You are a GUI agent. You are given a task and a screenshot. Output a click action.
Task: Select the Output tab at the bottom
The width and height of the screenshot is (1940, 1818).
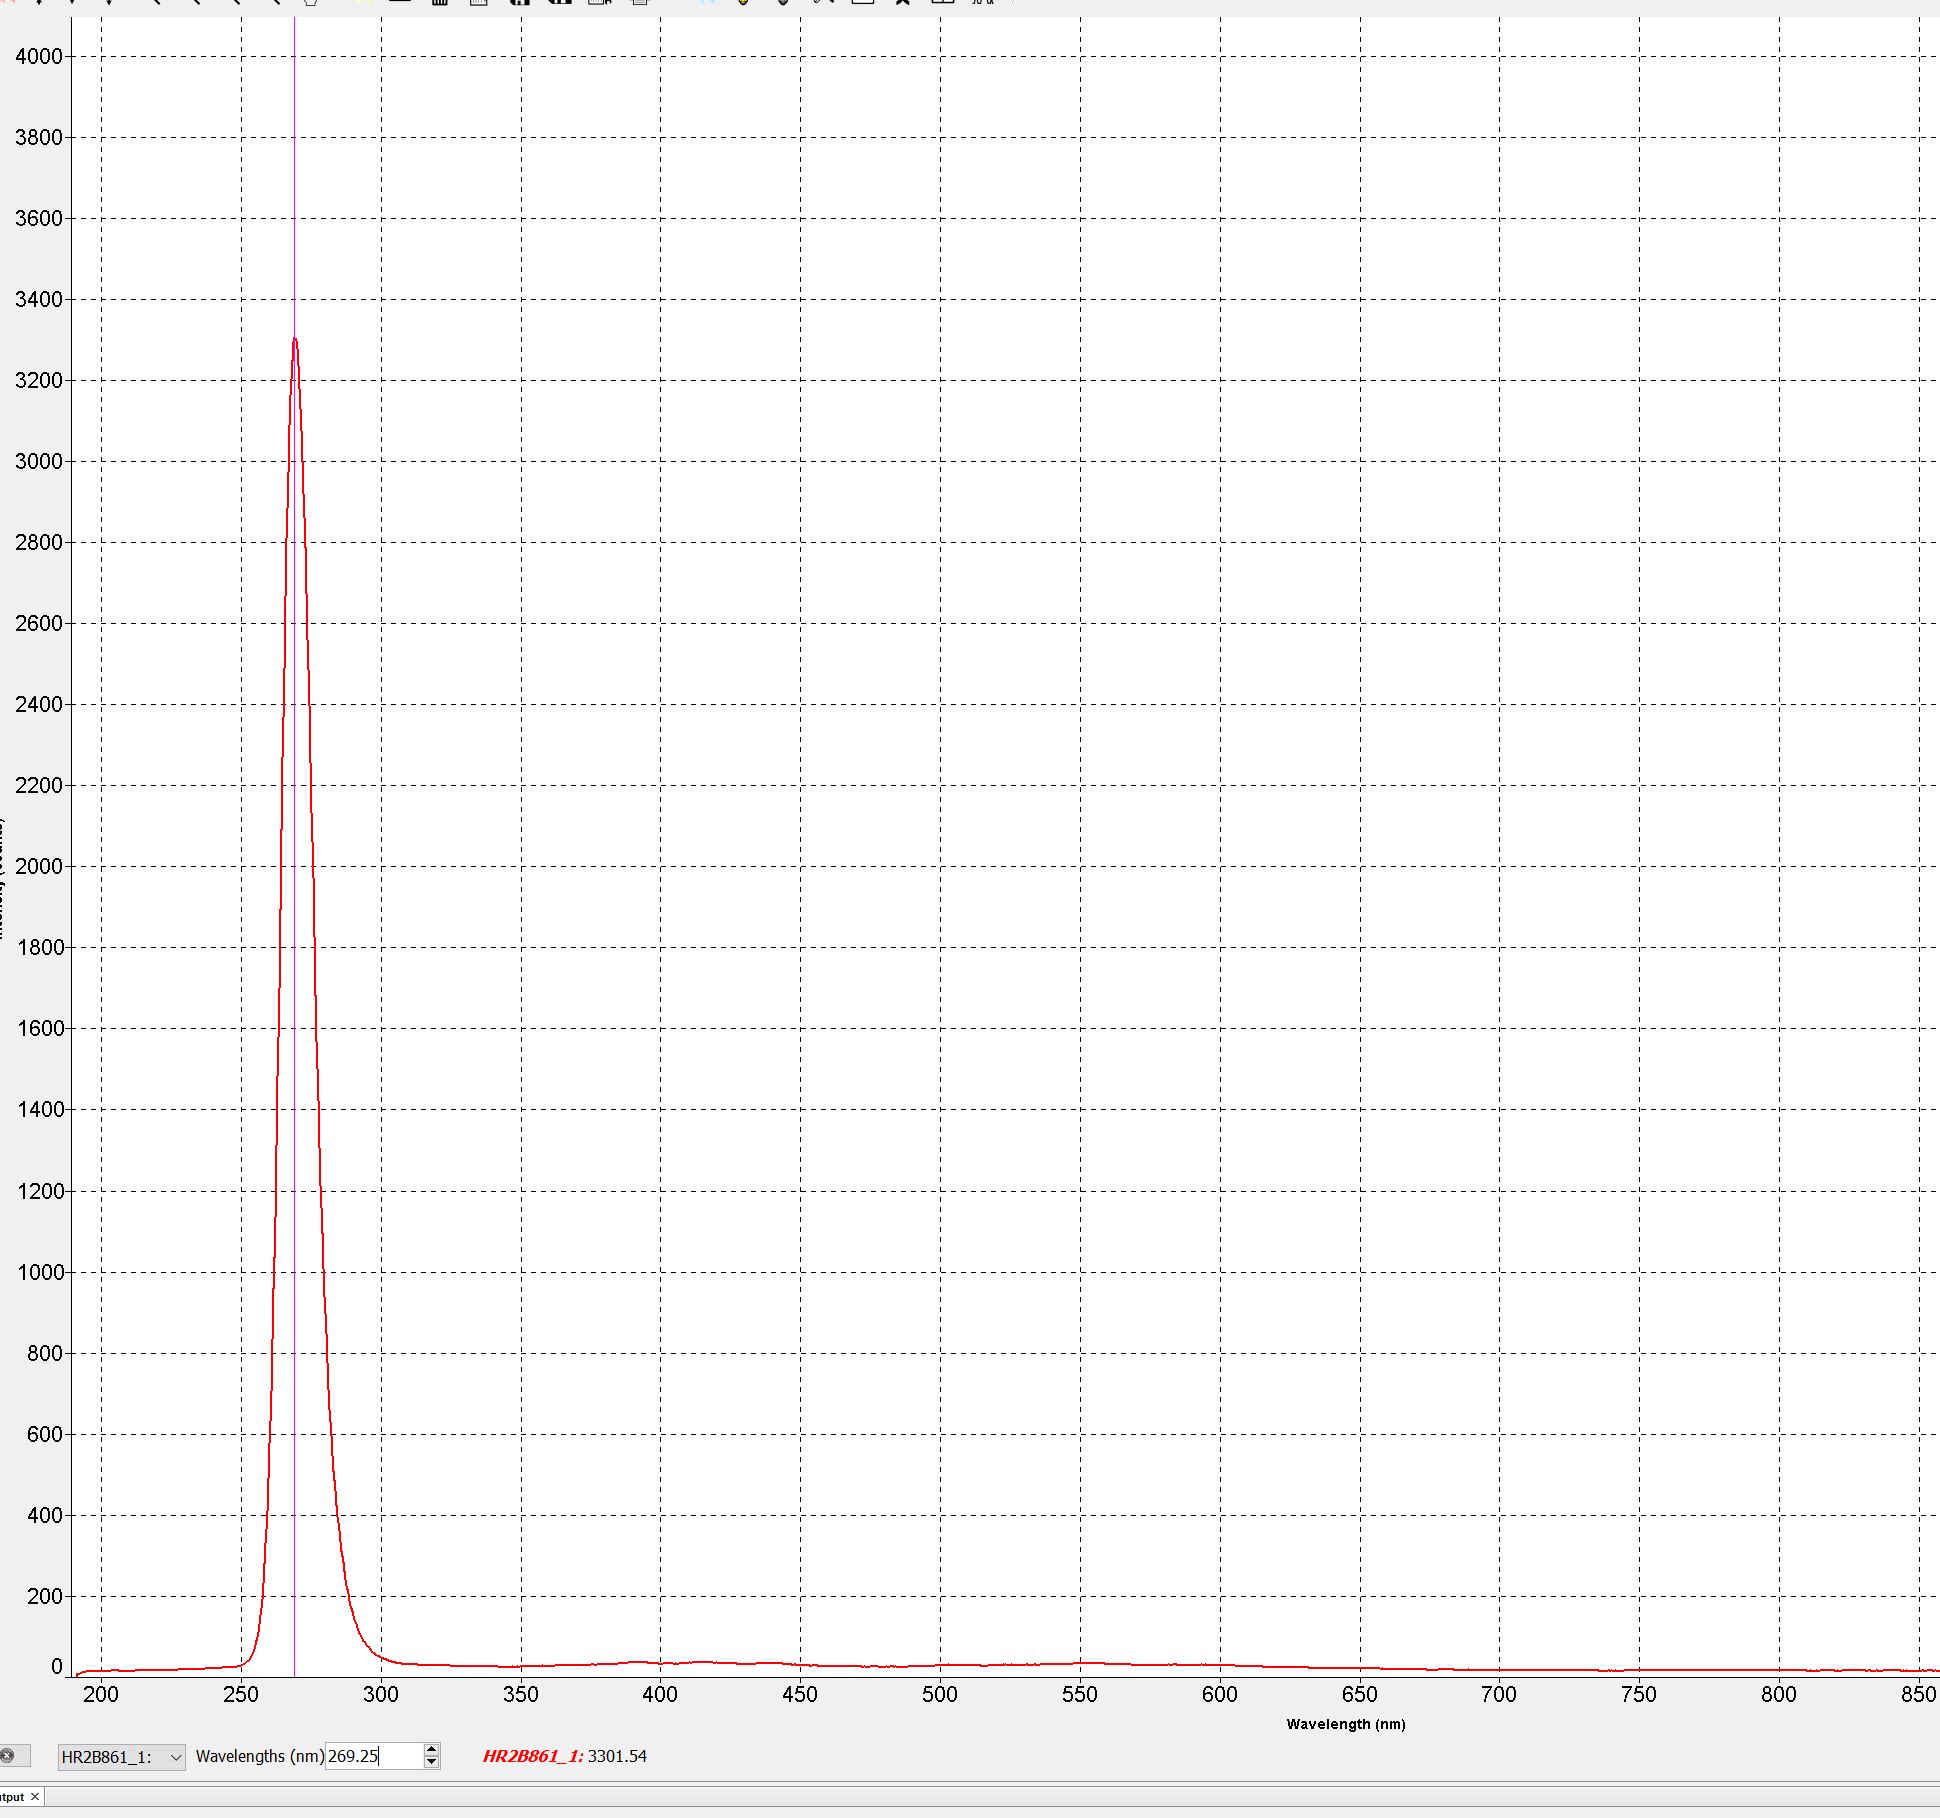point(12,1796)
